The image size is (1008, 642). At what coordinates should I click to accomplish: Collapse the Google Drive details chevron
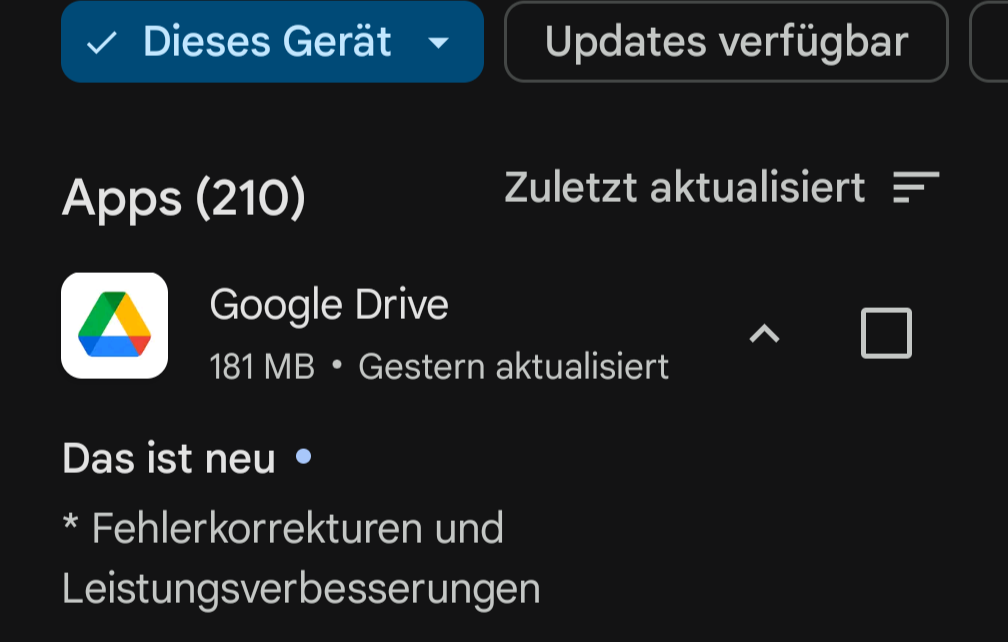point(764,334)
